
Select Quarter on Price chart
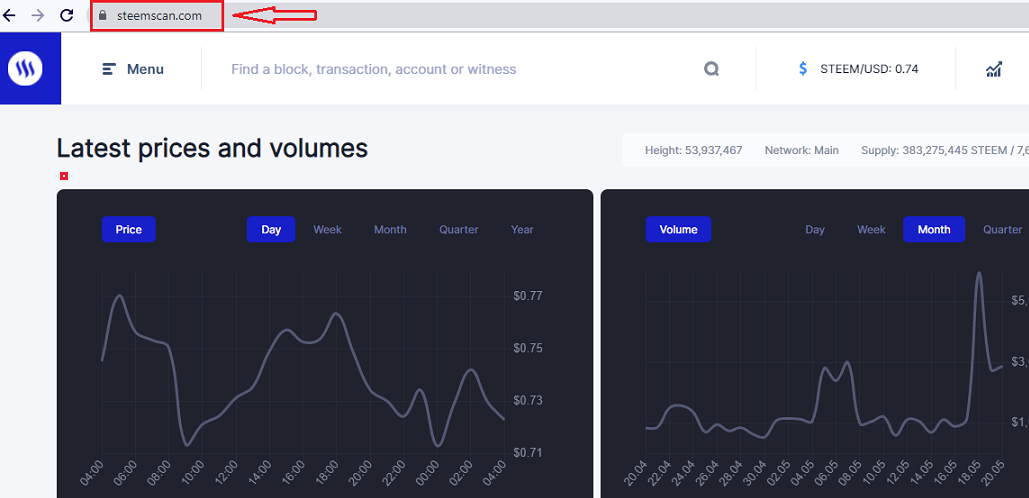(459, 230)
